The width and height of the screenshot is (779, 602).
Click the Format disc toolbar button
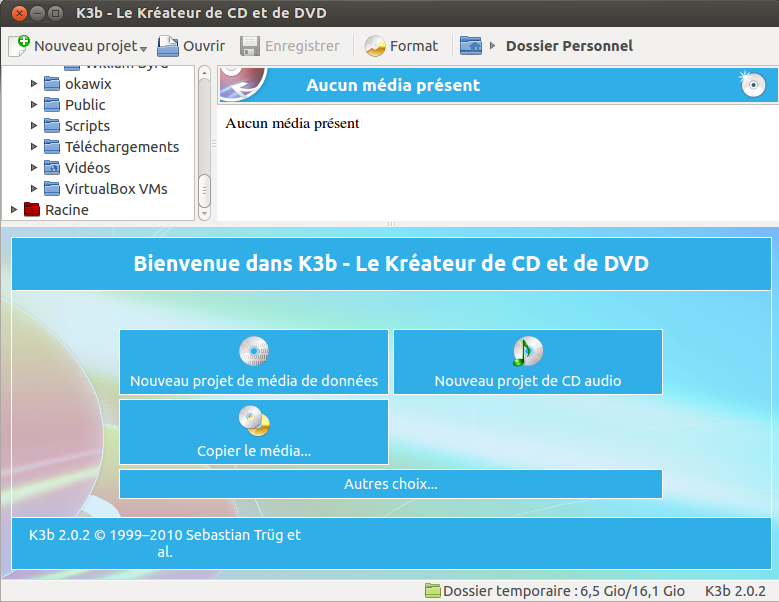(401, 46)
